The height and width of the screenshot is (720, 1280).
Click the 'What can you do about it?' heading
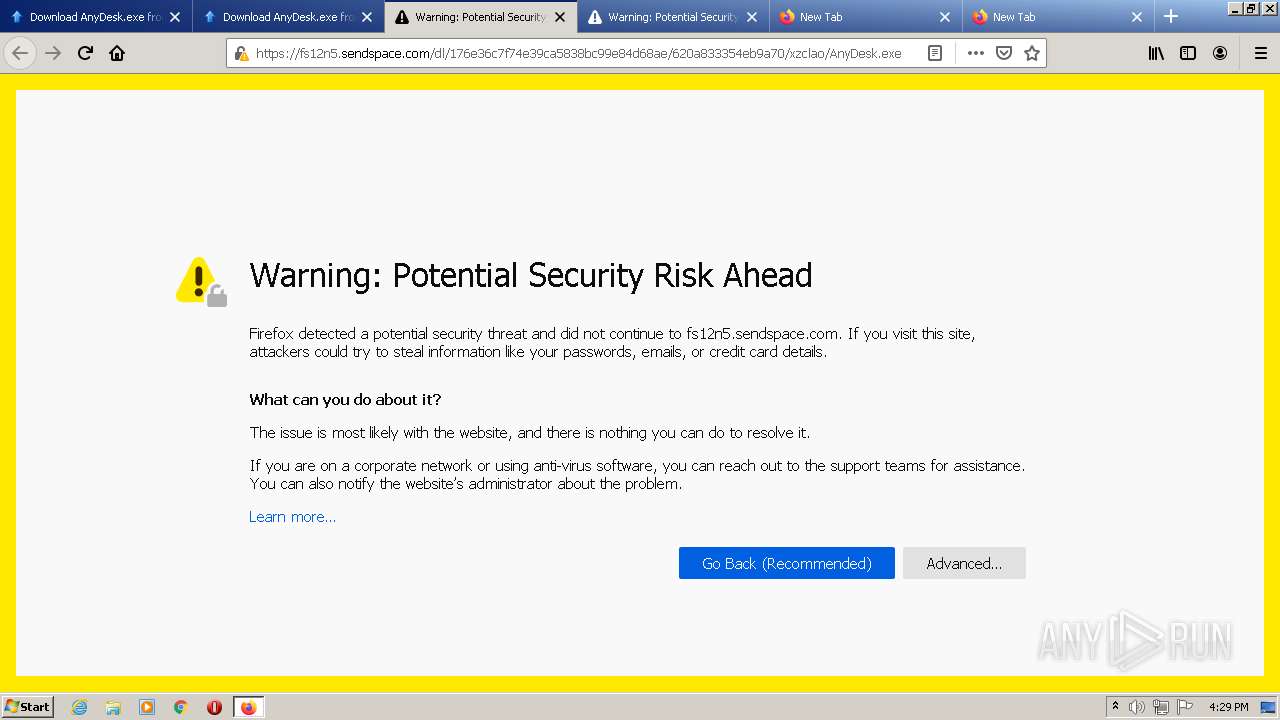pos(345,400)
